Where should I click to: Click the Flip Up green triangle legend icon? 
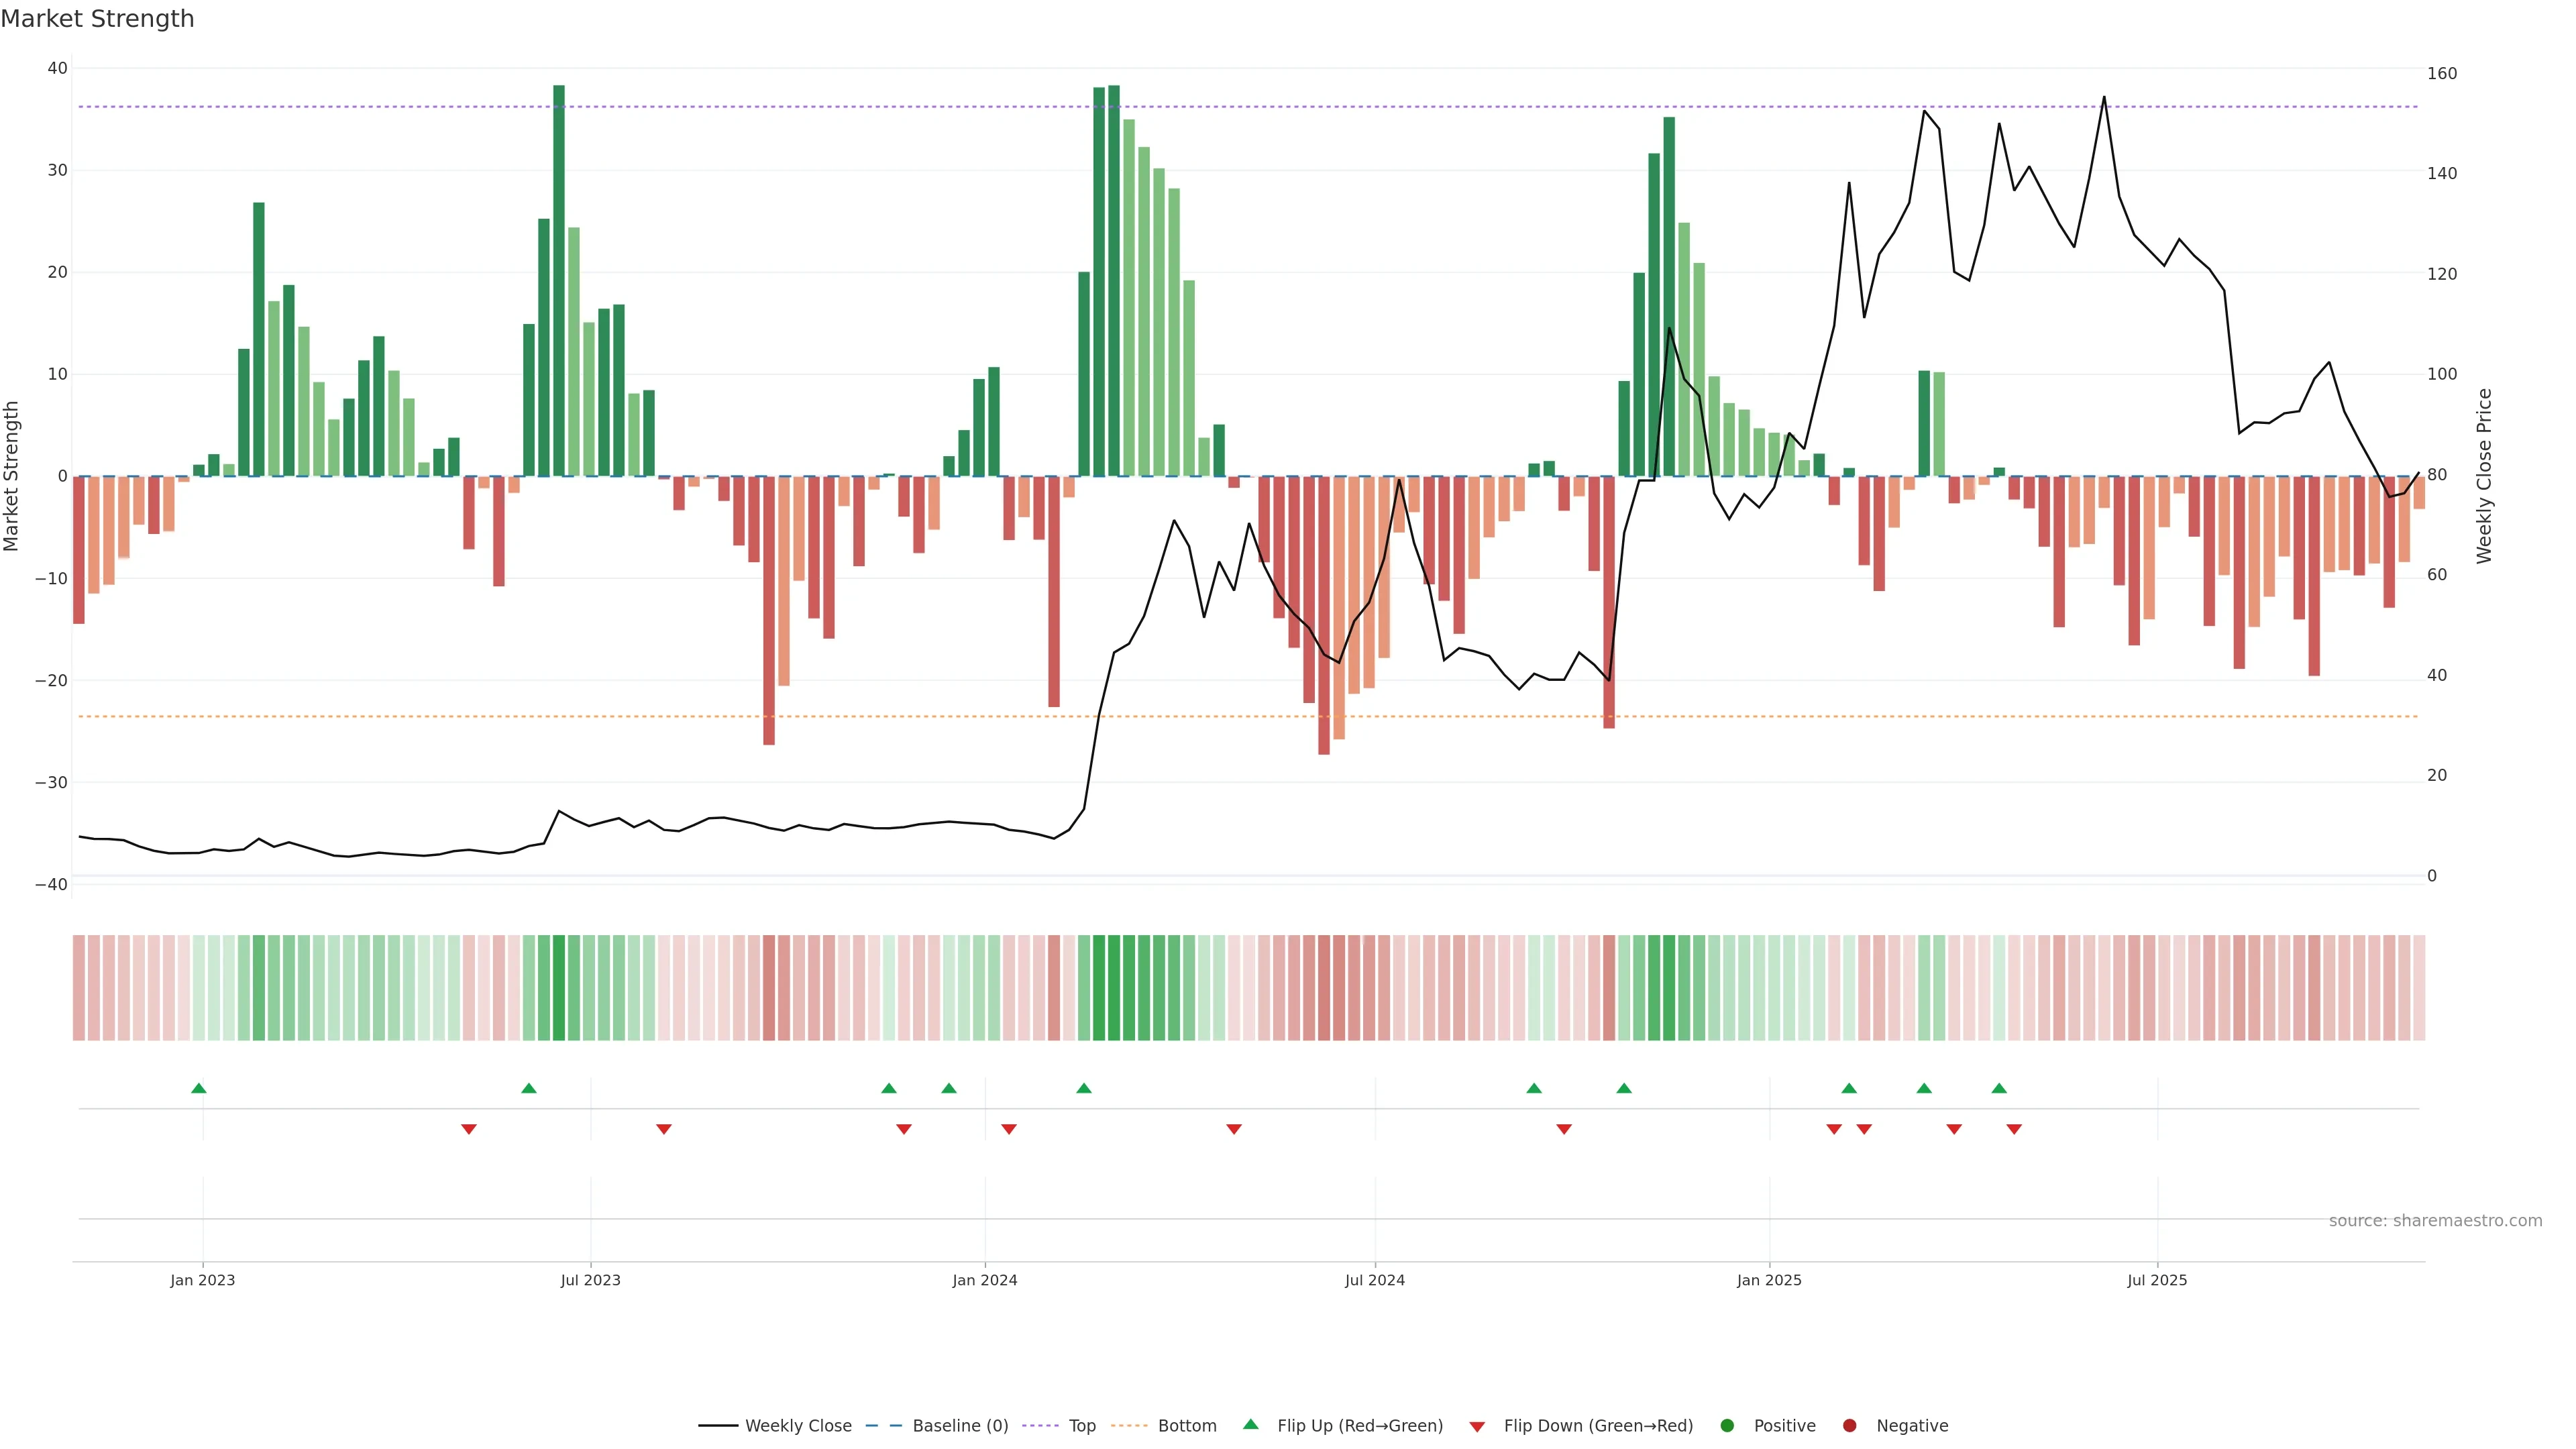click(x=1250, y=1425)
